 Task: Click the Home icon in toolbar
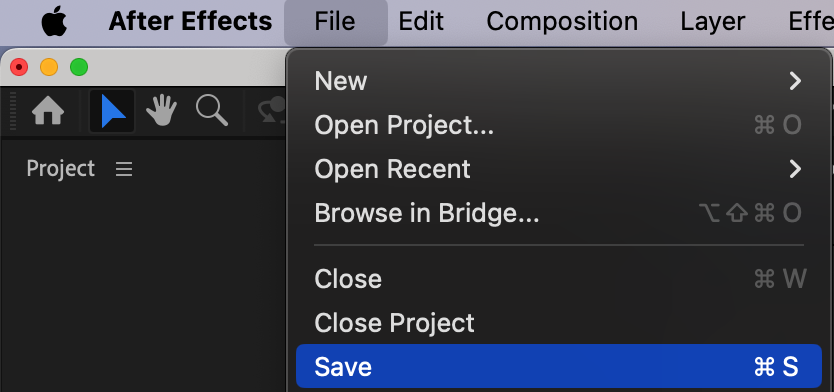[x=48, y=112]
